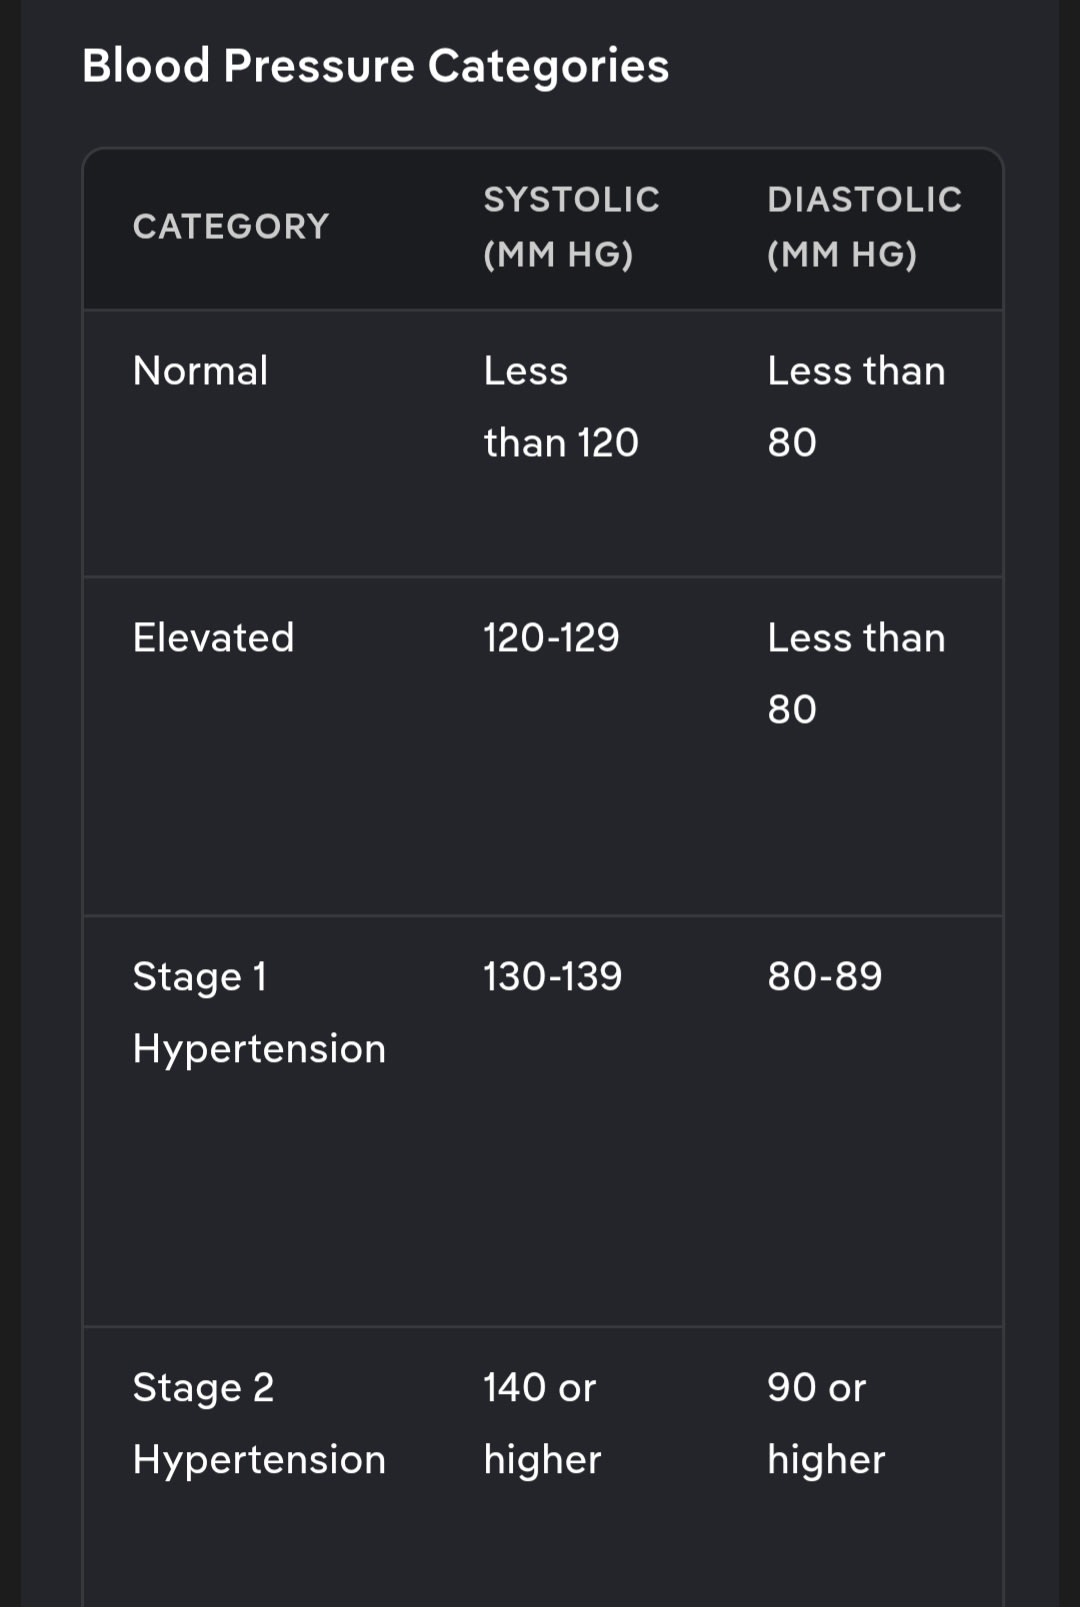The width and height of the screenshot is (1080, 1607).
Task: Click the DIASTOLIC column header word
Action: tap(865, 200)
